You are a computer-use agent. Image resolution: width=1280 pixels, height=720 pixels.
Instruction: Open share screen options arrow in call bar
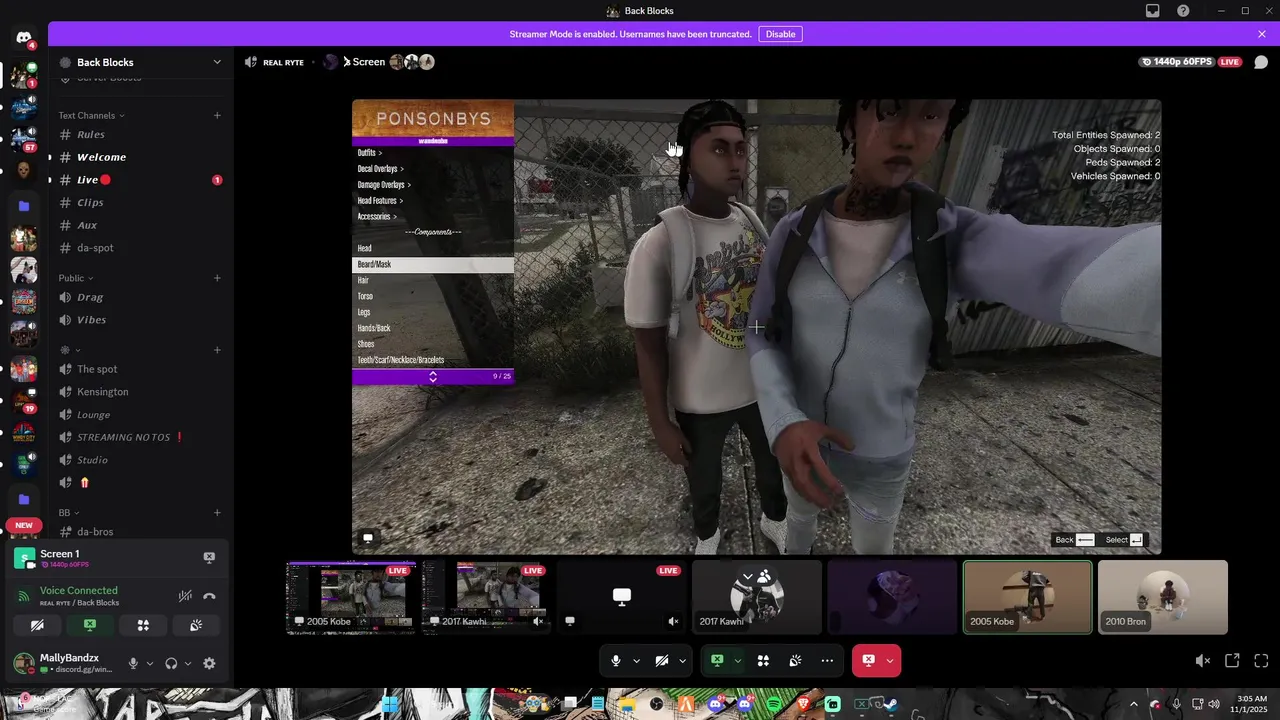[x=737, y=660]
